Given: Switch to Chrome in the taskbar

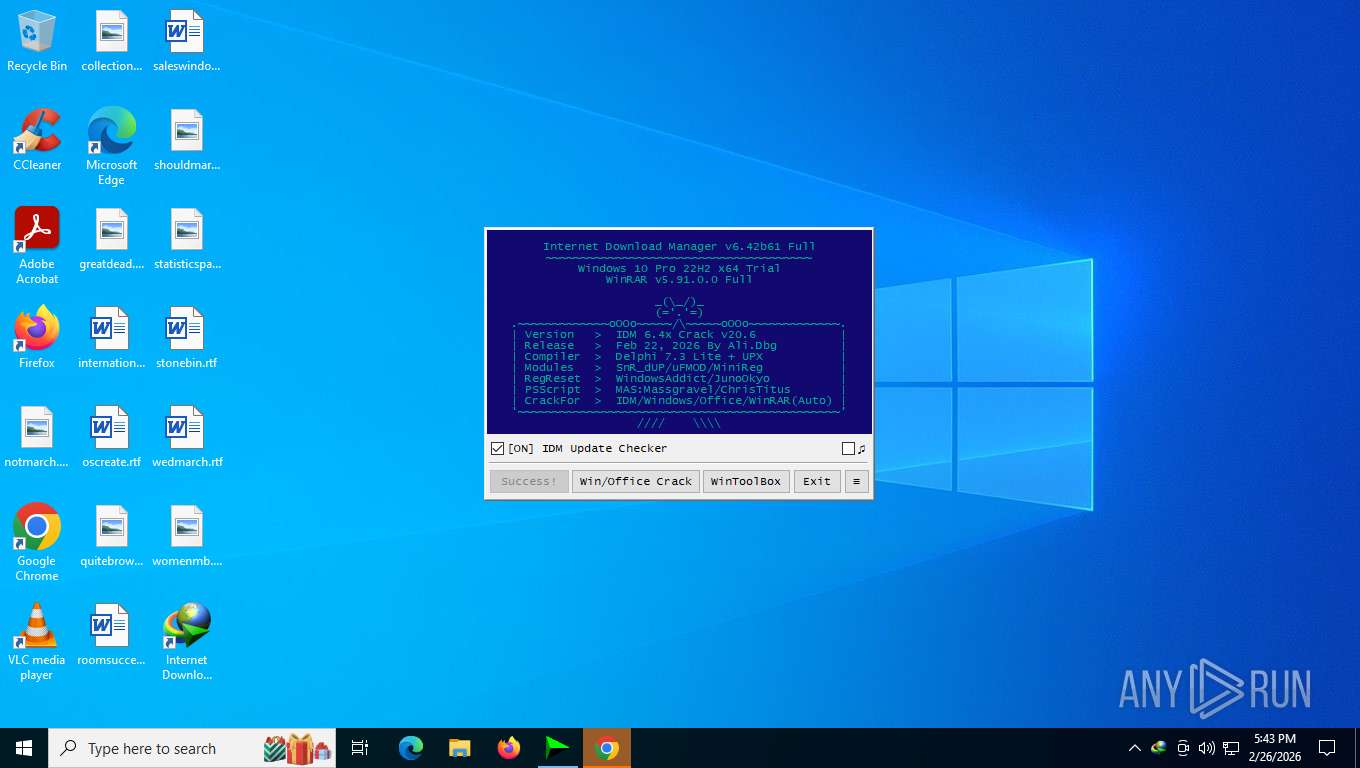Looking at the screenshot, I should click(x=607, y=748).
